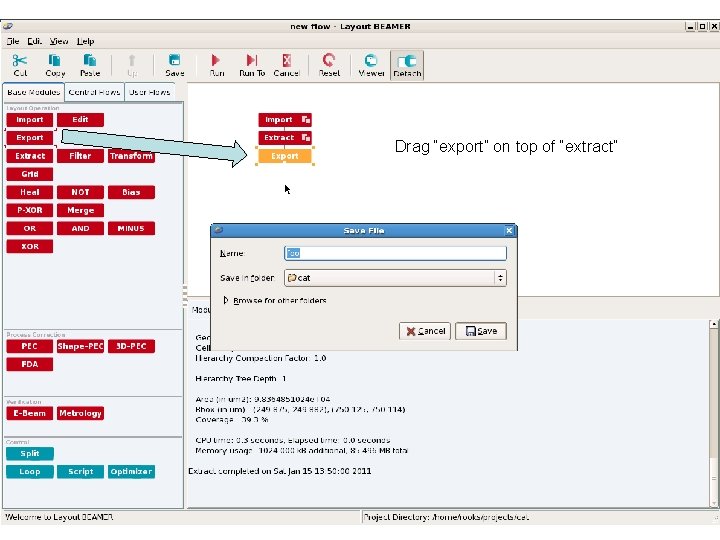The height and width of the screenshot is (540, 720).
Task: Click the Project Directory status bar text
Action: point(446,517)
